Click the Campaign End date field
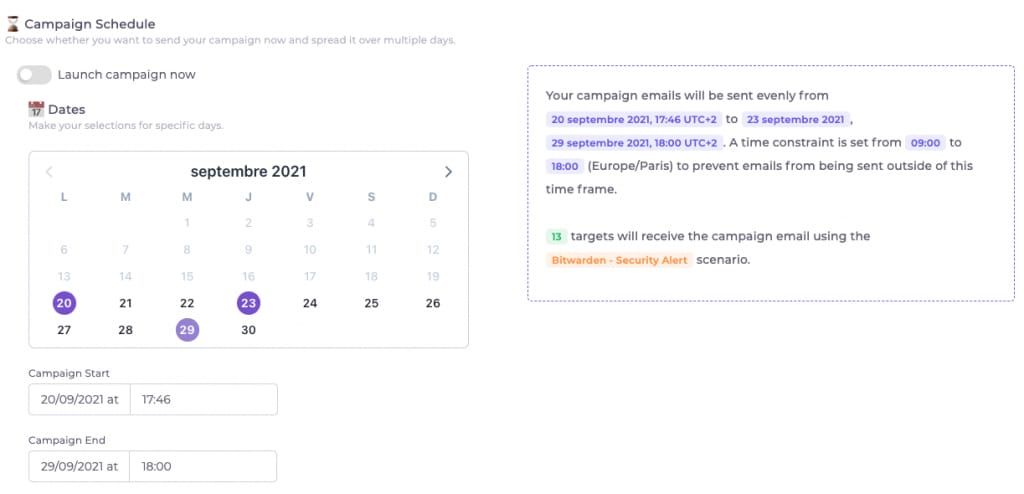The image size is (1024, 494). point(79,466)
